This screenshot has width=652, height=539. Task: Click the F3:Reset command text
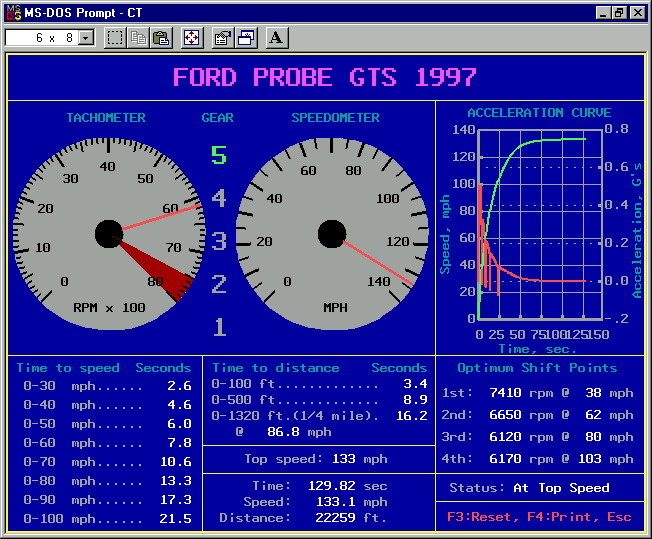482,518
